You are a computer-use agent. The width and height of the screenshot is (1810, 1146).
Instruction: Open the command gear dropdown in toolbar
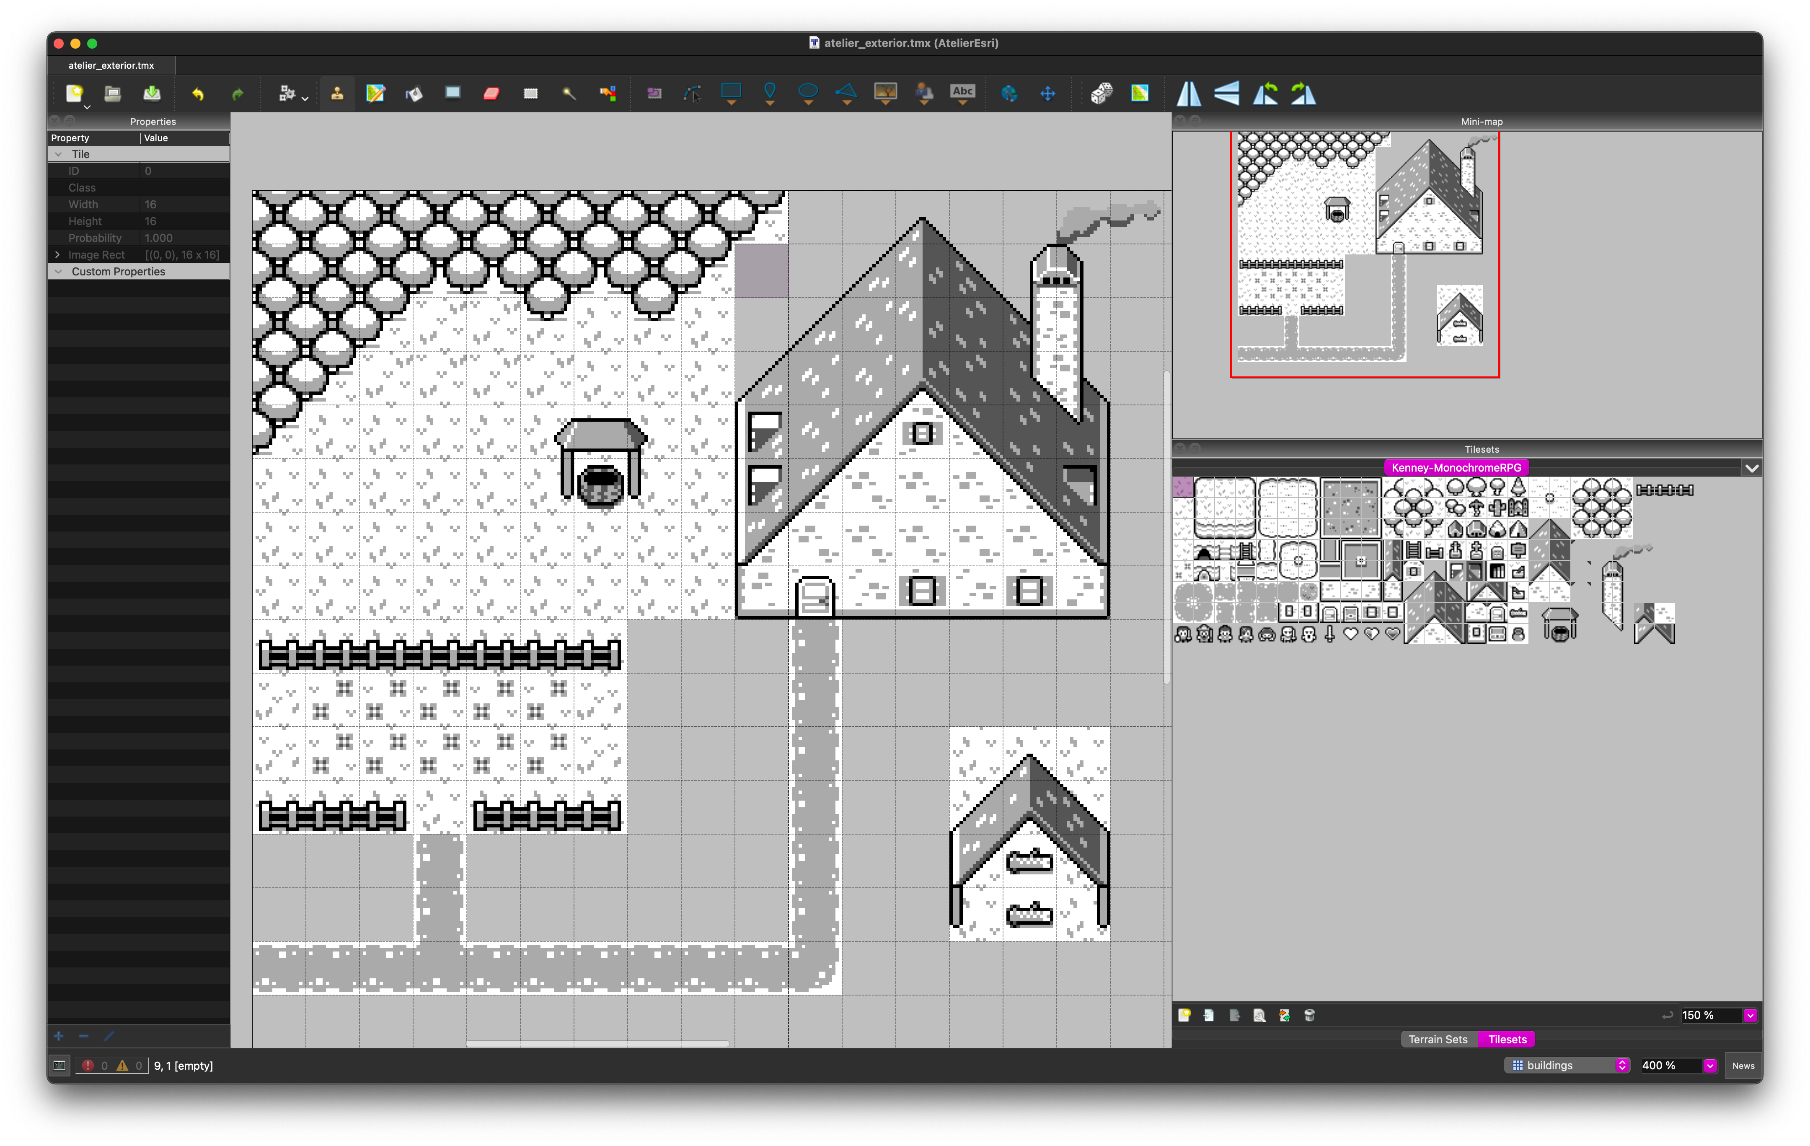(292, 94)
